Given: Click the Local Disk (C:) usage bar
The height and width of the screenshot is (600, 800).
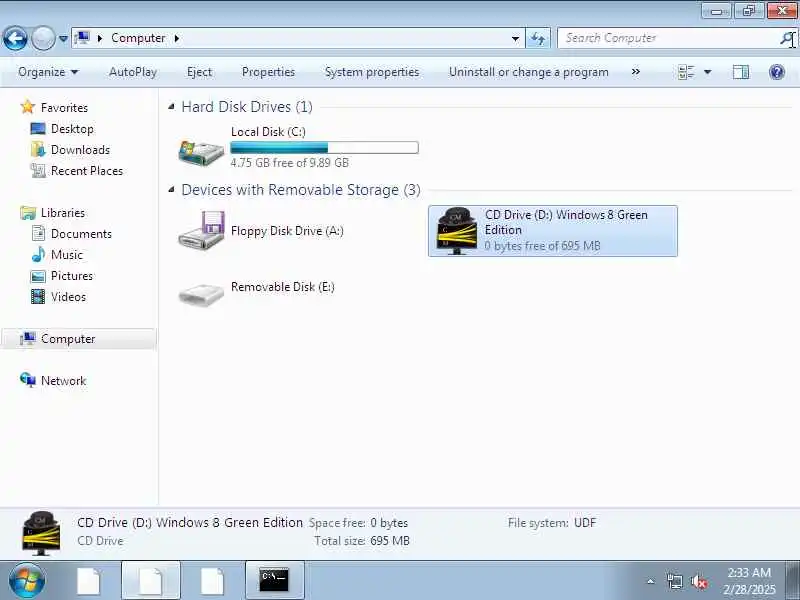Looking at the screenshot, I should pyautogui.click(x=324, y=147).
